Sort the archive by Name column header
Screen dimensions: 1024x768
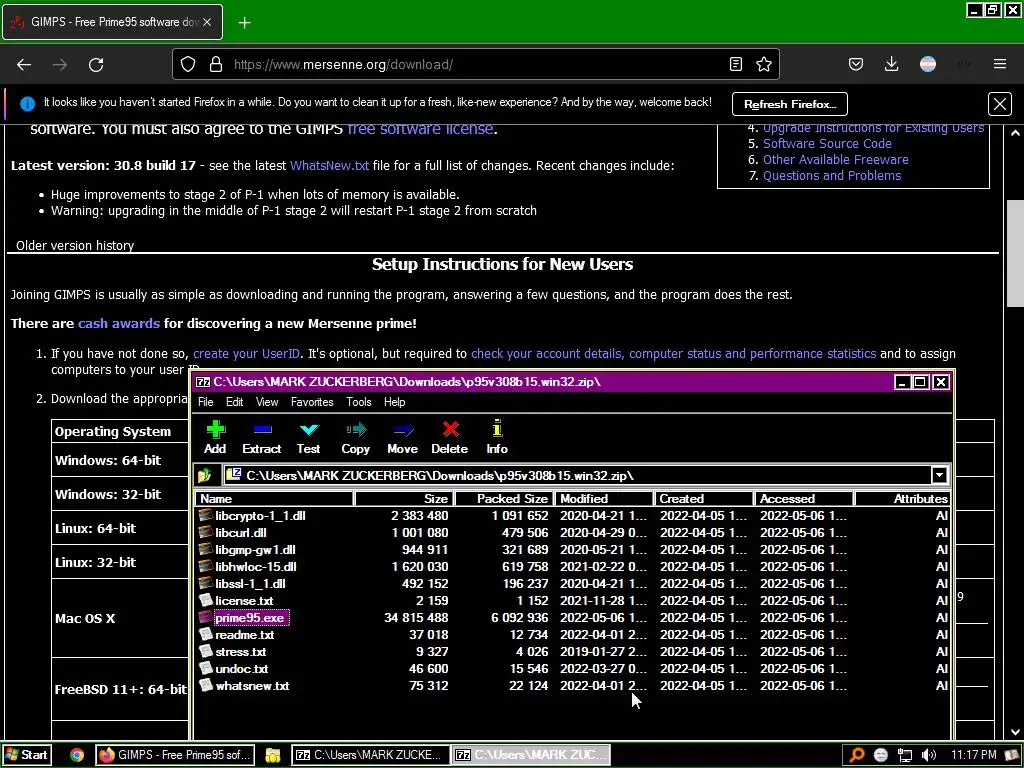[274, 498]
